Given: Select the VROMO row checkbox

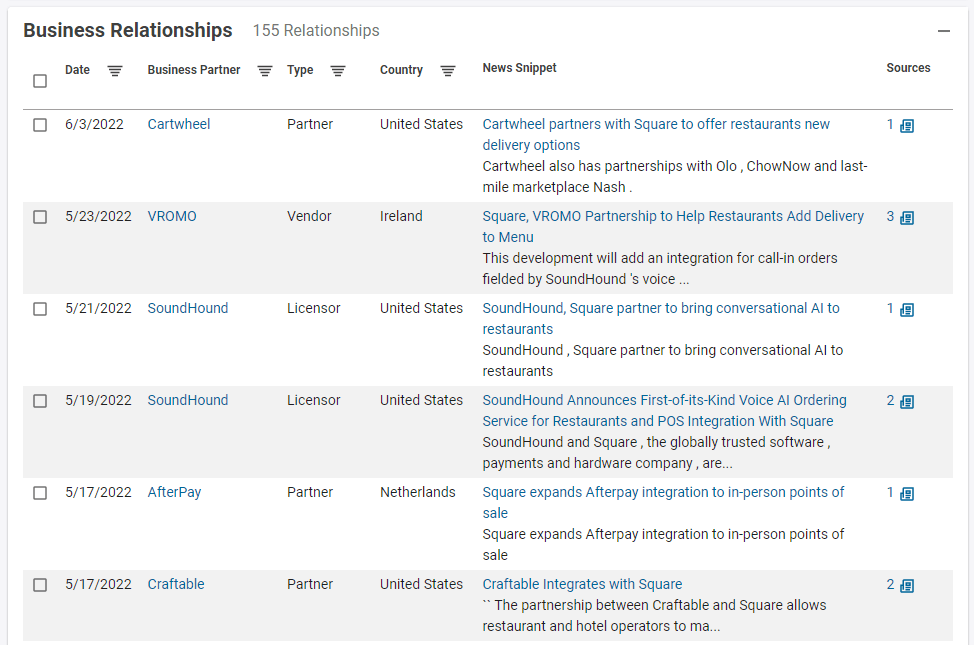Looking at the screenshot, I should [40, 217].
